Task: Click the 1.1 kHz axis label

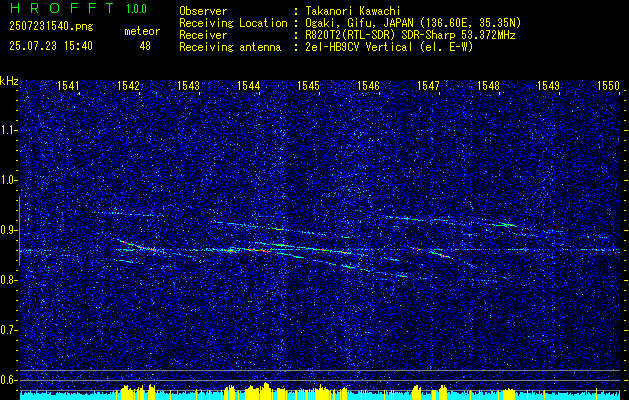Action: tap(9, 130)
